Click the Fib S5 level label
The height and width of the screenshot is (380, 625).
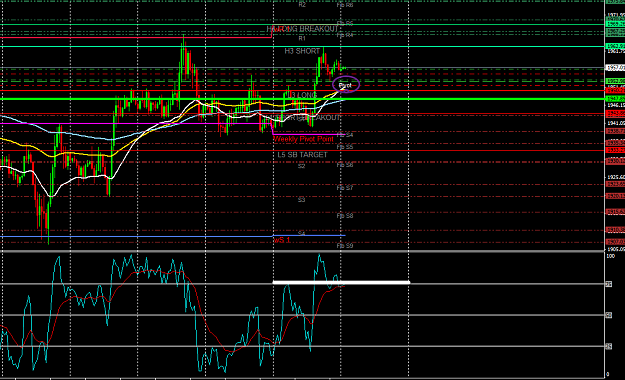(345, 147)
